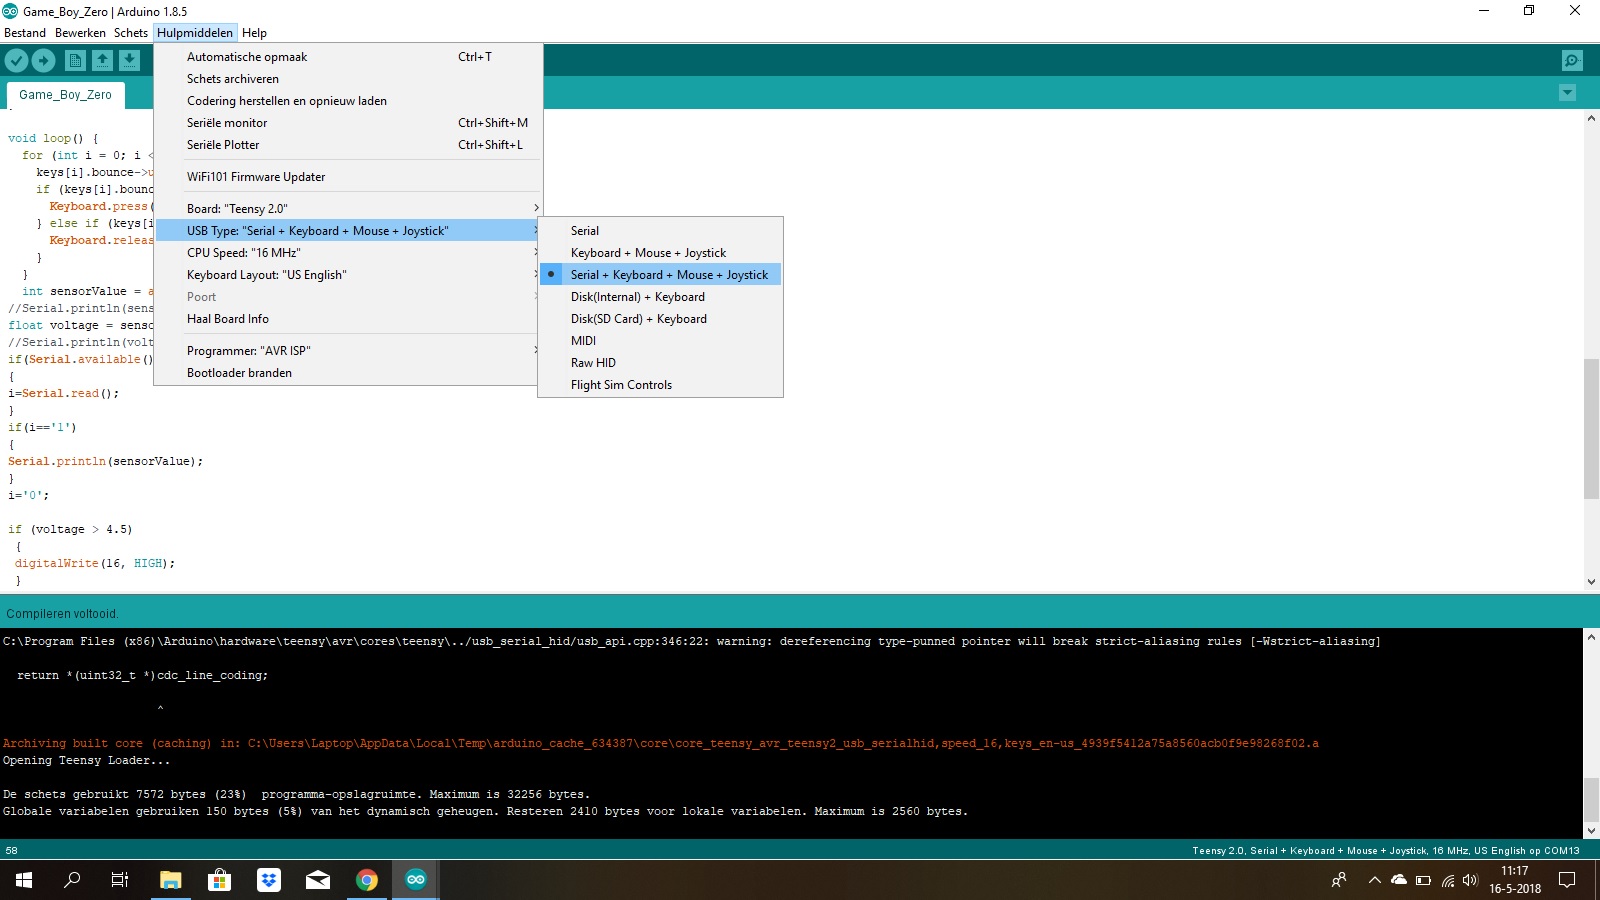Open the People icon in the tray
This screenshot has height=900, width=1600.
point(1339,880)
